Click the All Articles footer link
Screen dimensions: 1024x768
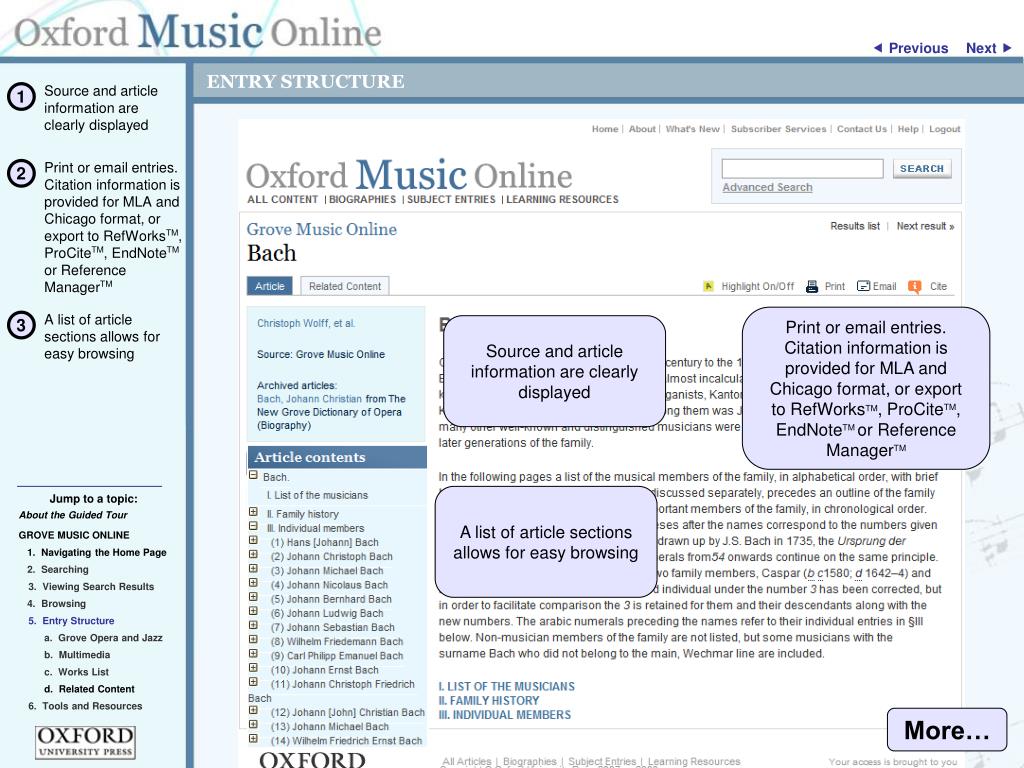(467, 761)
